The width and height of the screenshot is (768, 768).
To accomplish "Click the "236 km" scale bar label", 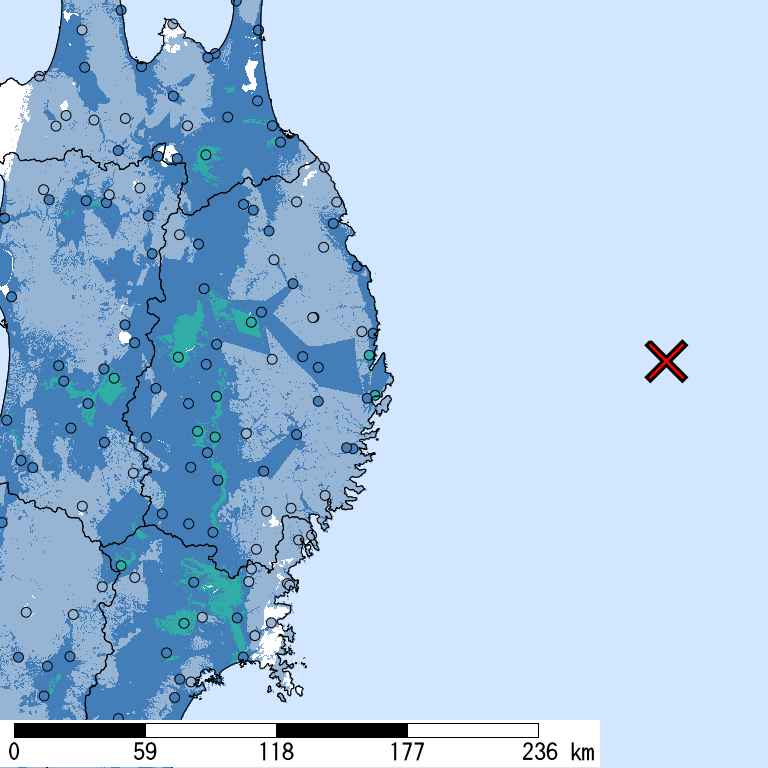I will pyautogui.click(x=558, y=752).
